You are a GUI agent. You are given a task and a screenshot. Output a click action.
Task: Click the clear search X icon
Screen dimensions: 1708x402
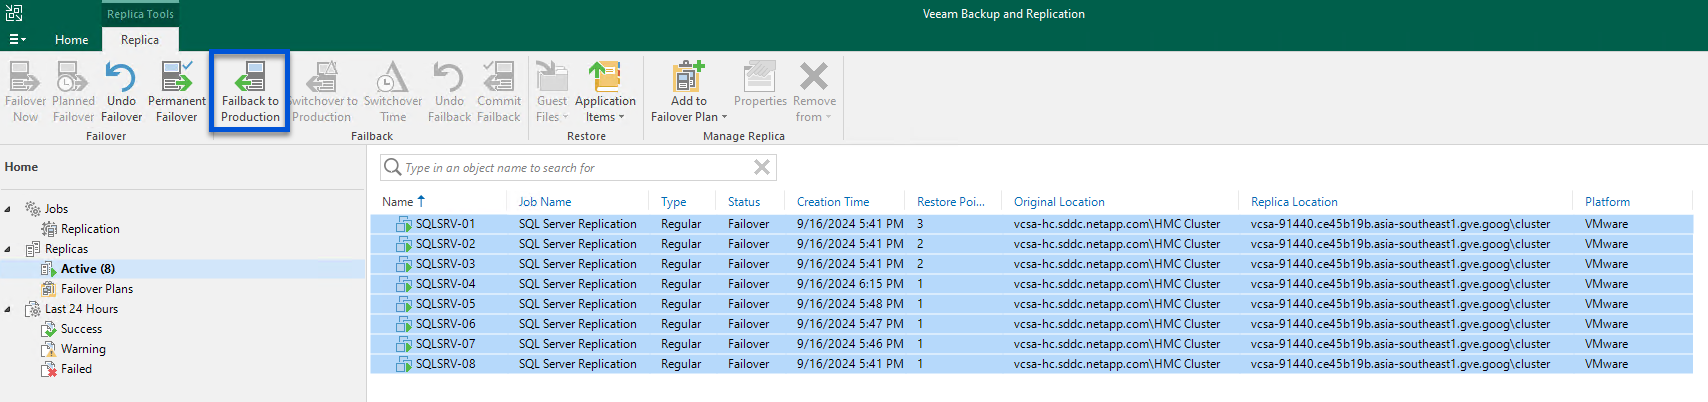click(761, 167)
